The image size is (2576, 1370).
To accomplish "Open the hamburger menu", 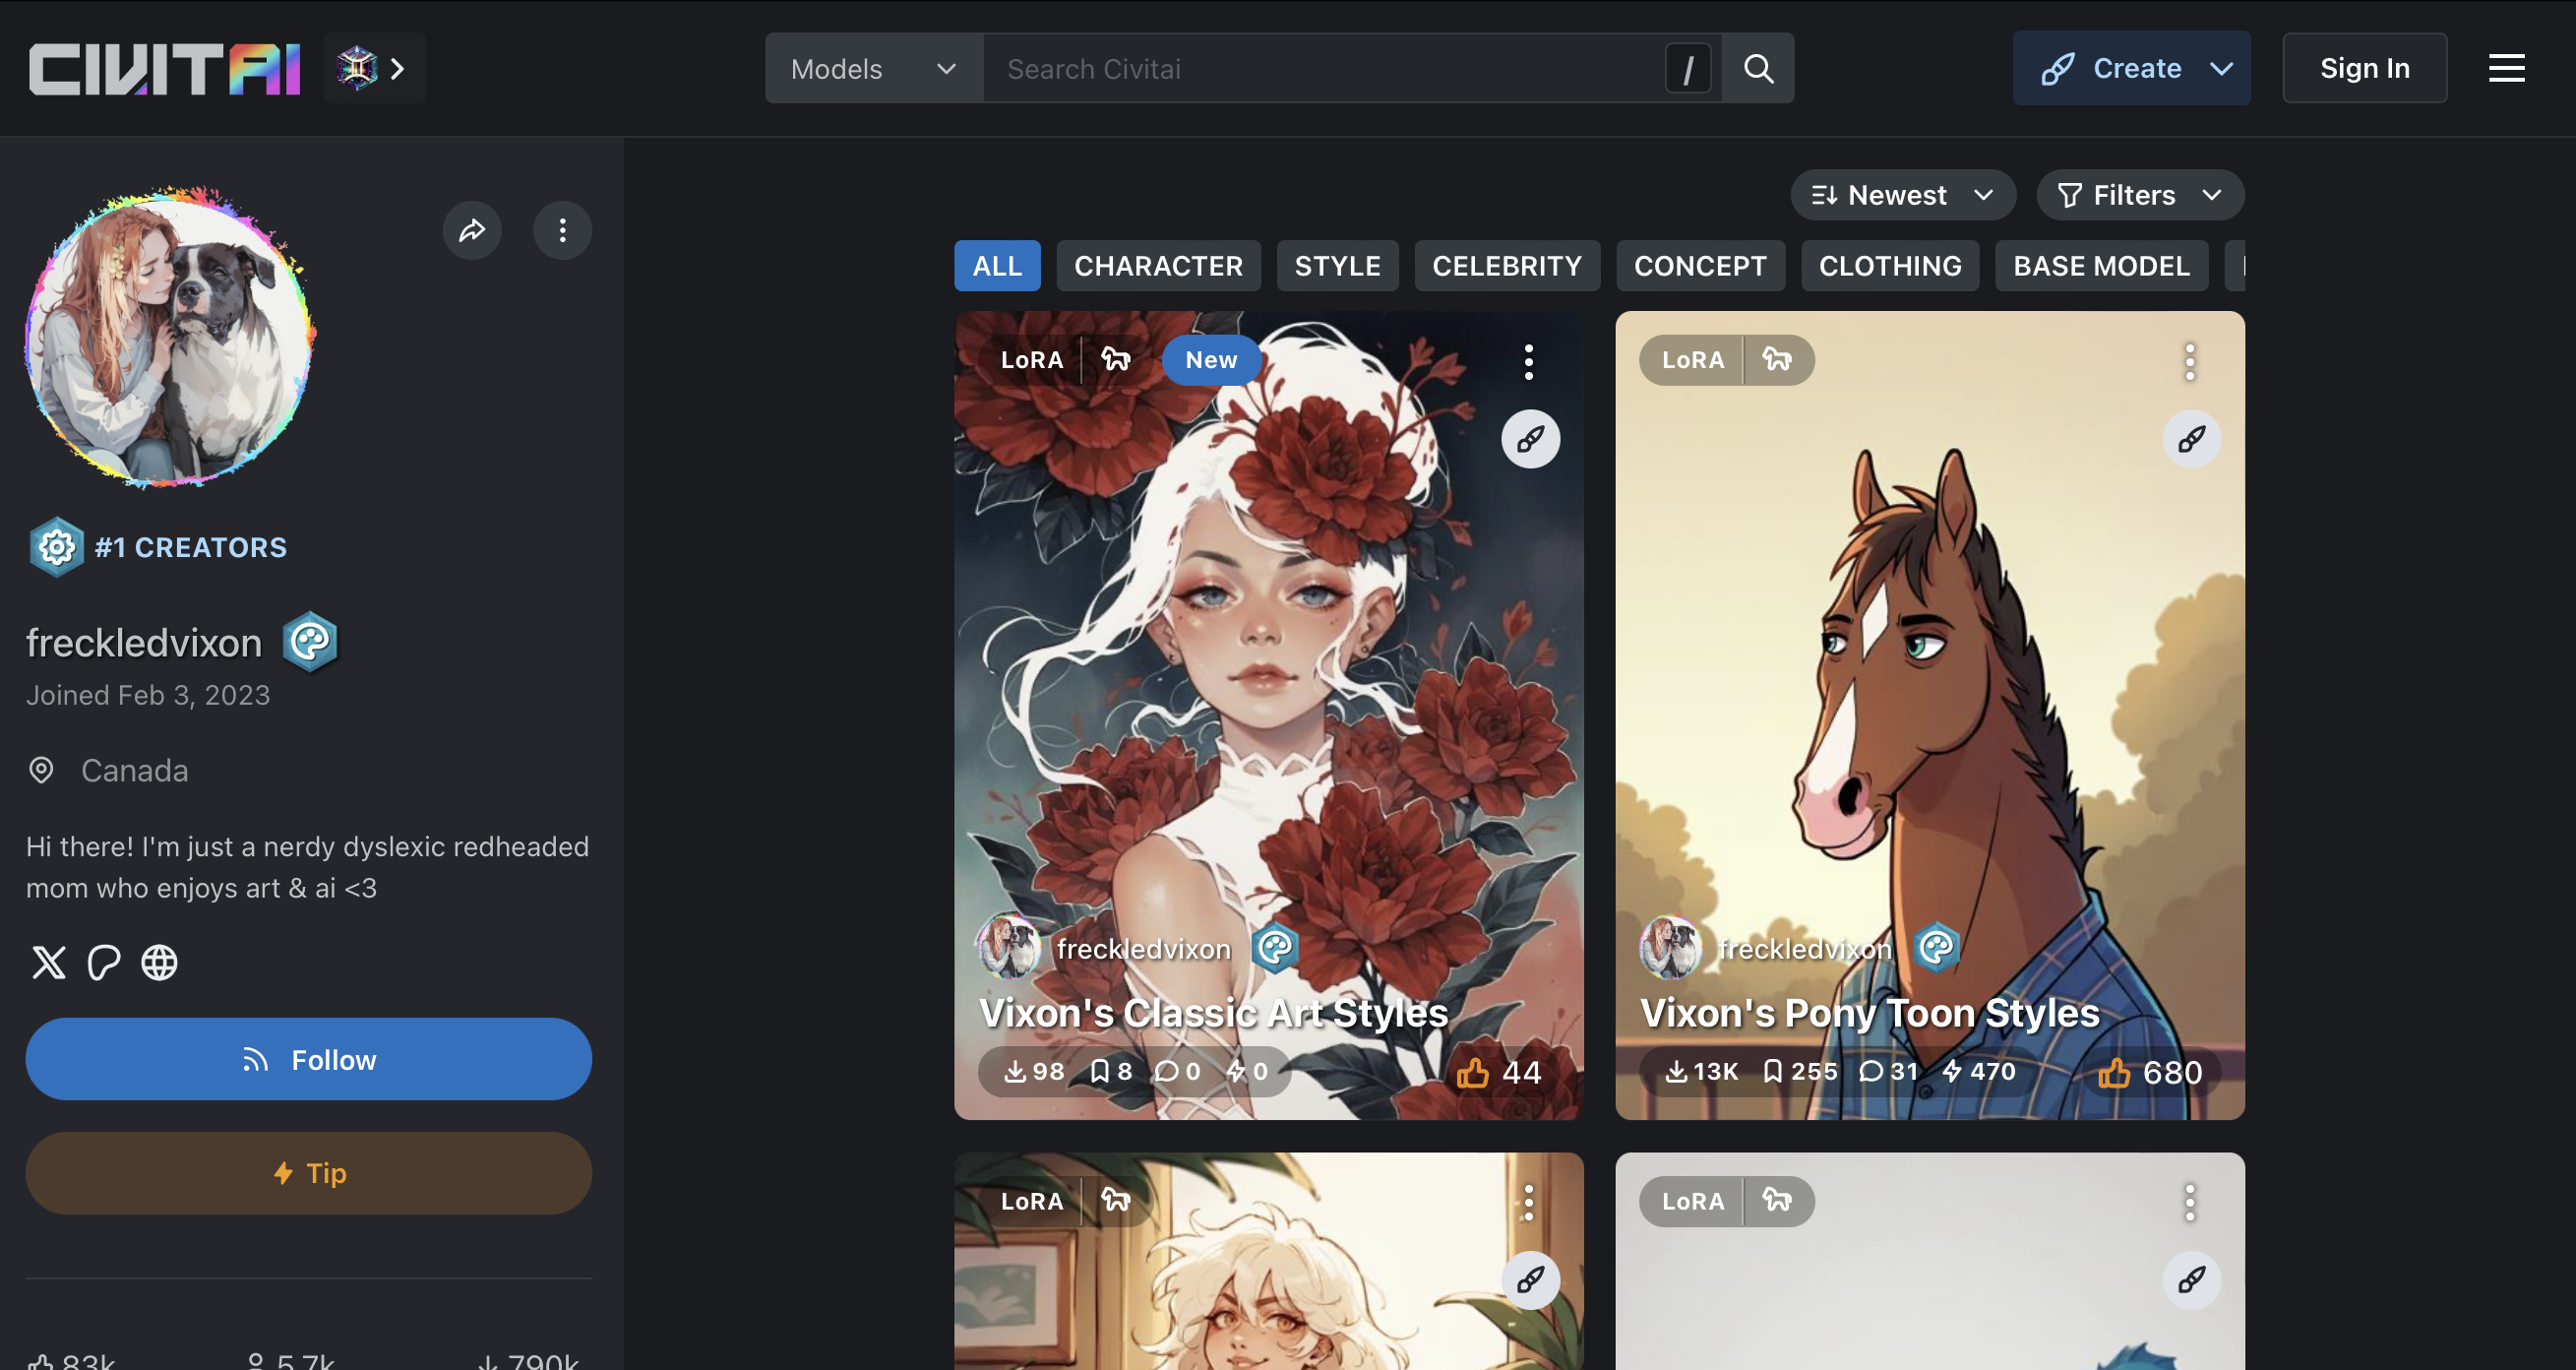I will (2506, 69).
